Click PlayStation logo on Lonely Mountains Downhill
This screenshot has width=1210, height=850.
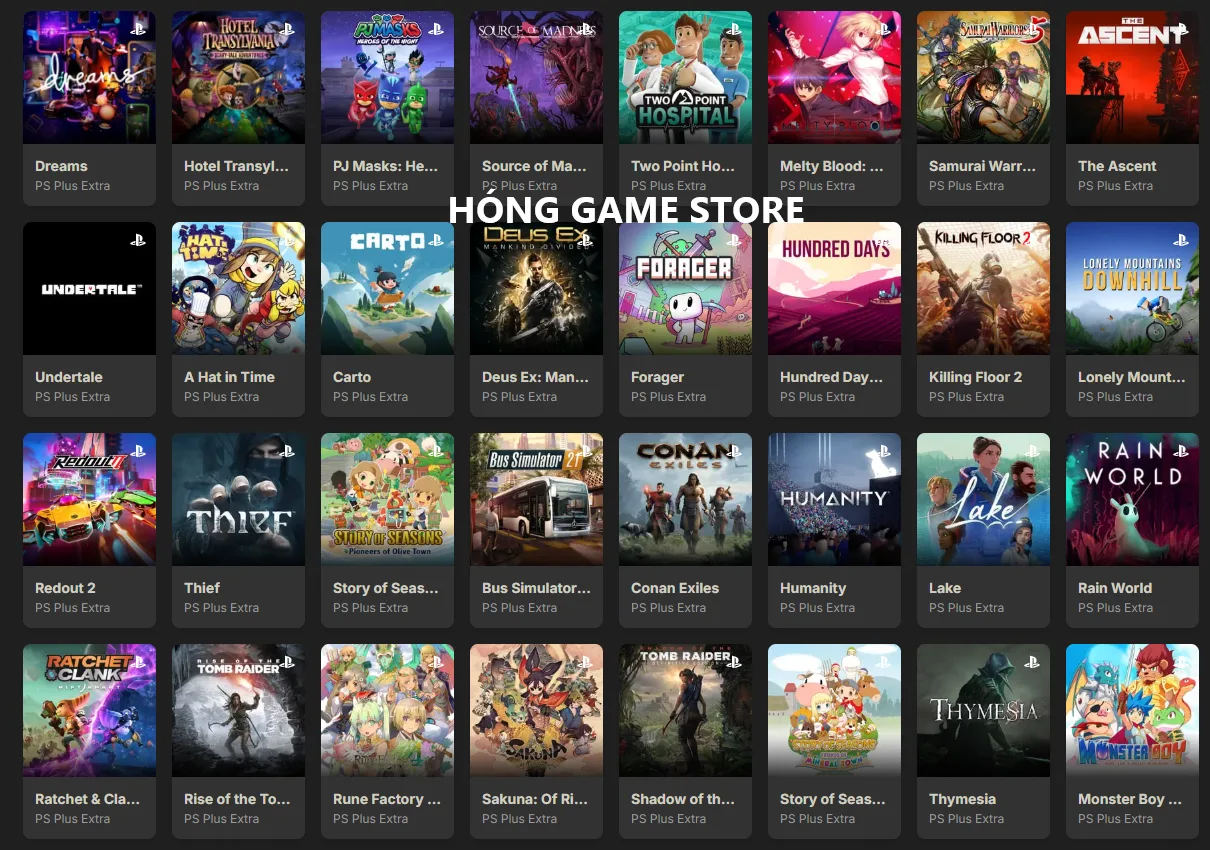click(1181, 240)
